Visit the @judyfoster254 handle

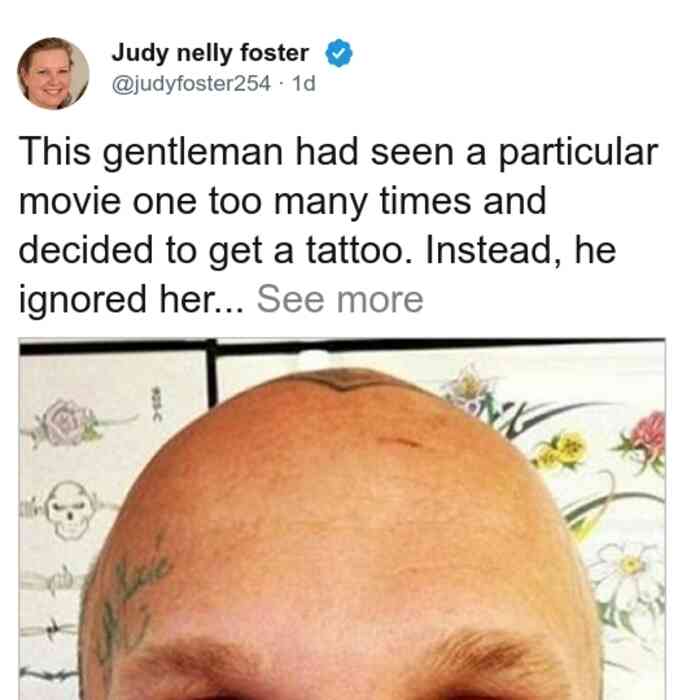pos(191,83)
